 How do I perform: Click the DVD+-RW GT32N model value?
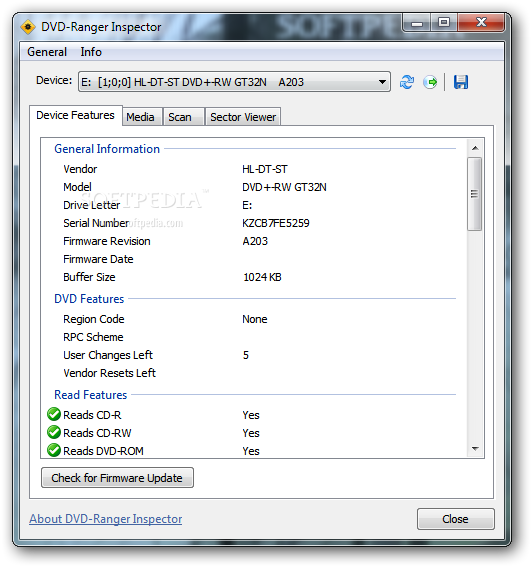point(284,187)
